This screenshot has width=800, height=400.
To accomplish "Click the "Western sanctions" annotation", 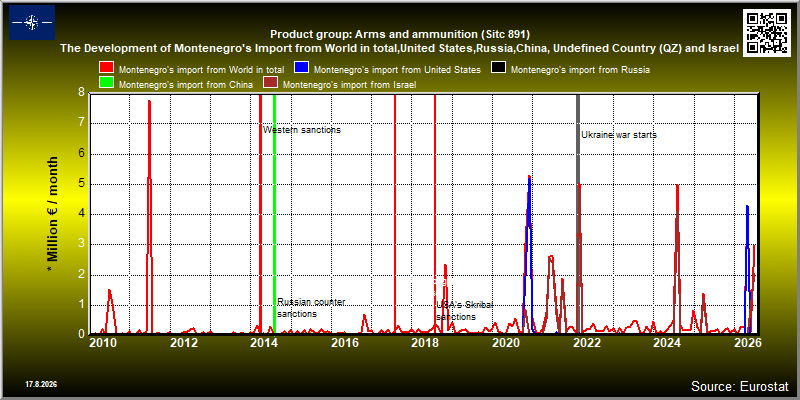I will 302,130.
